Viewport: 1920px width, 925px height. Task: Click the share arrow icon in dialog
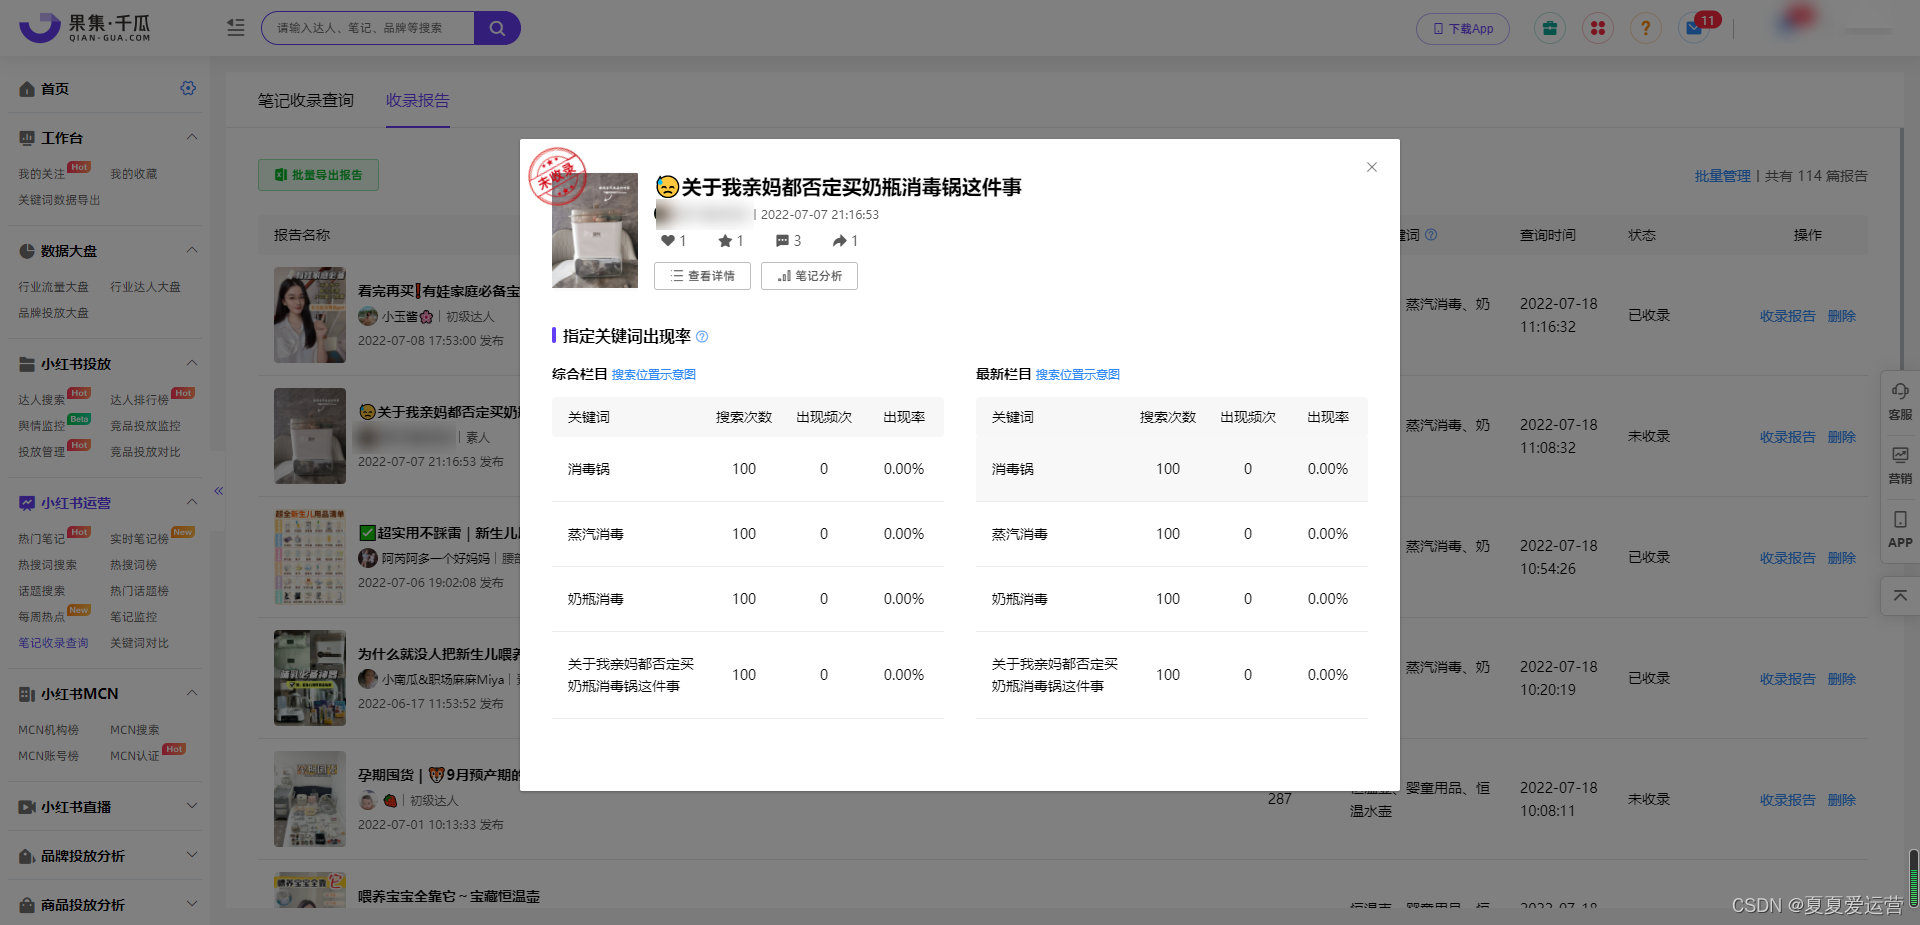(840, 240)
